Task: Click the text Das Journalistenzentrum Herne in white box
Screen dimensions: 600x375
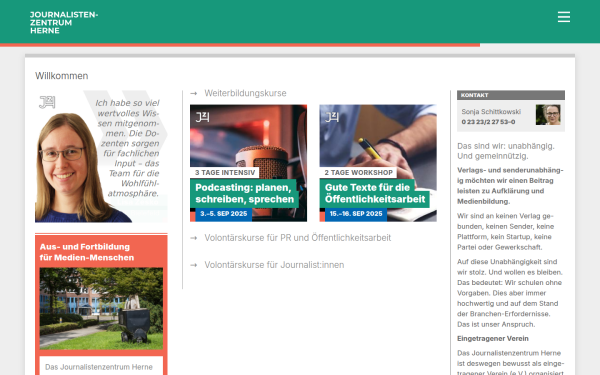Action: 99,367
